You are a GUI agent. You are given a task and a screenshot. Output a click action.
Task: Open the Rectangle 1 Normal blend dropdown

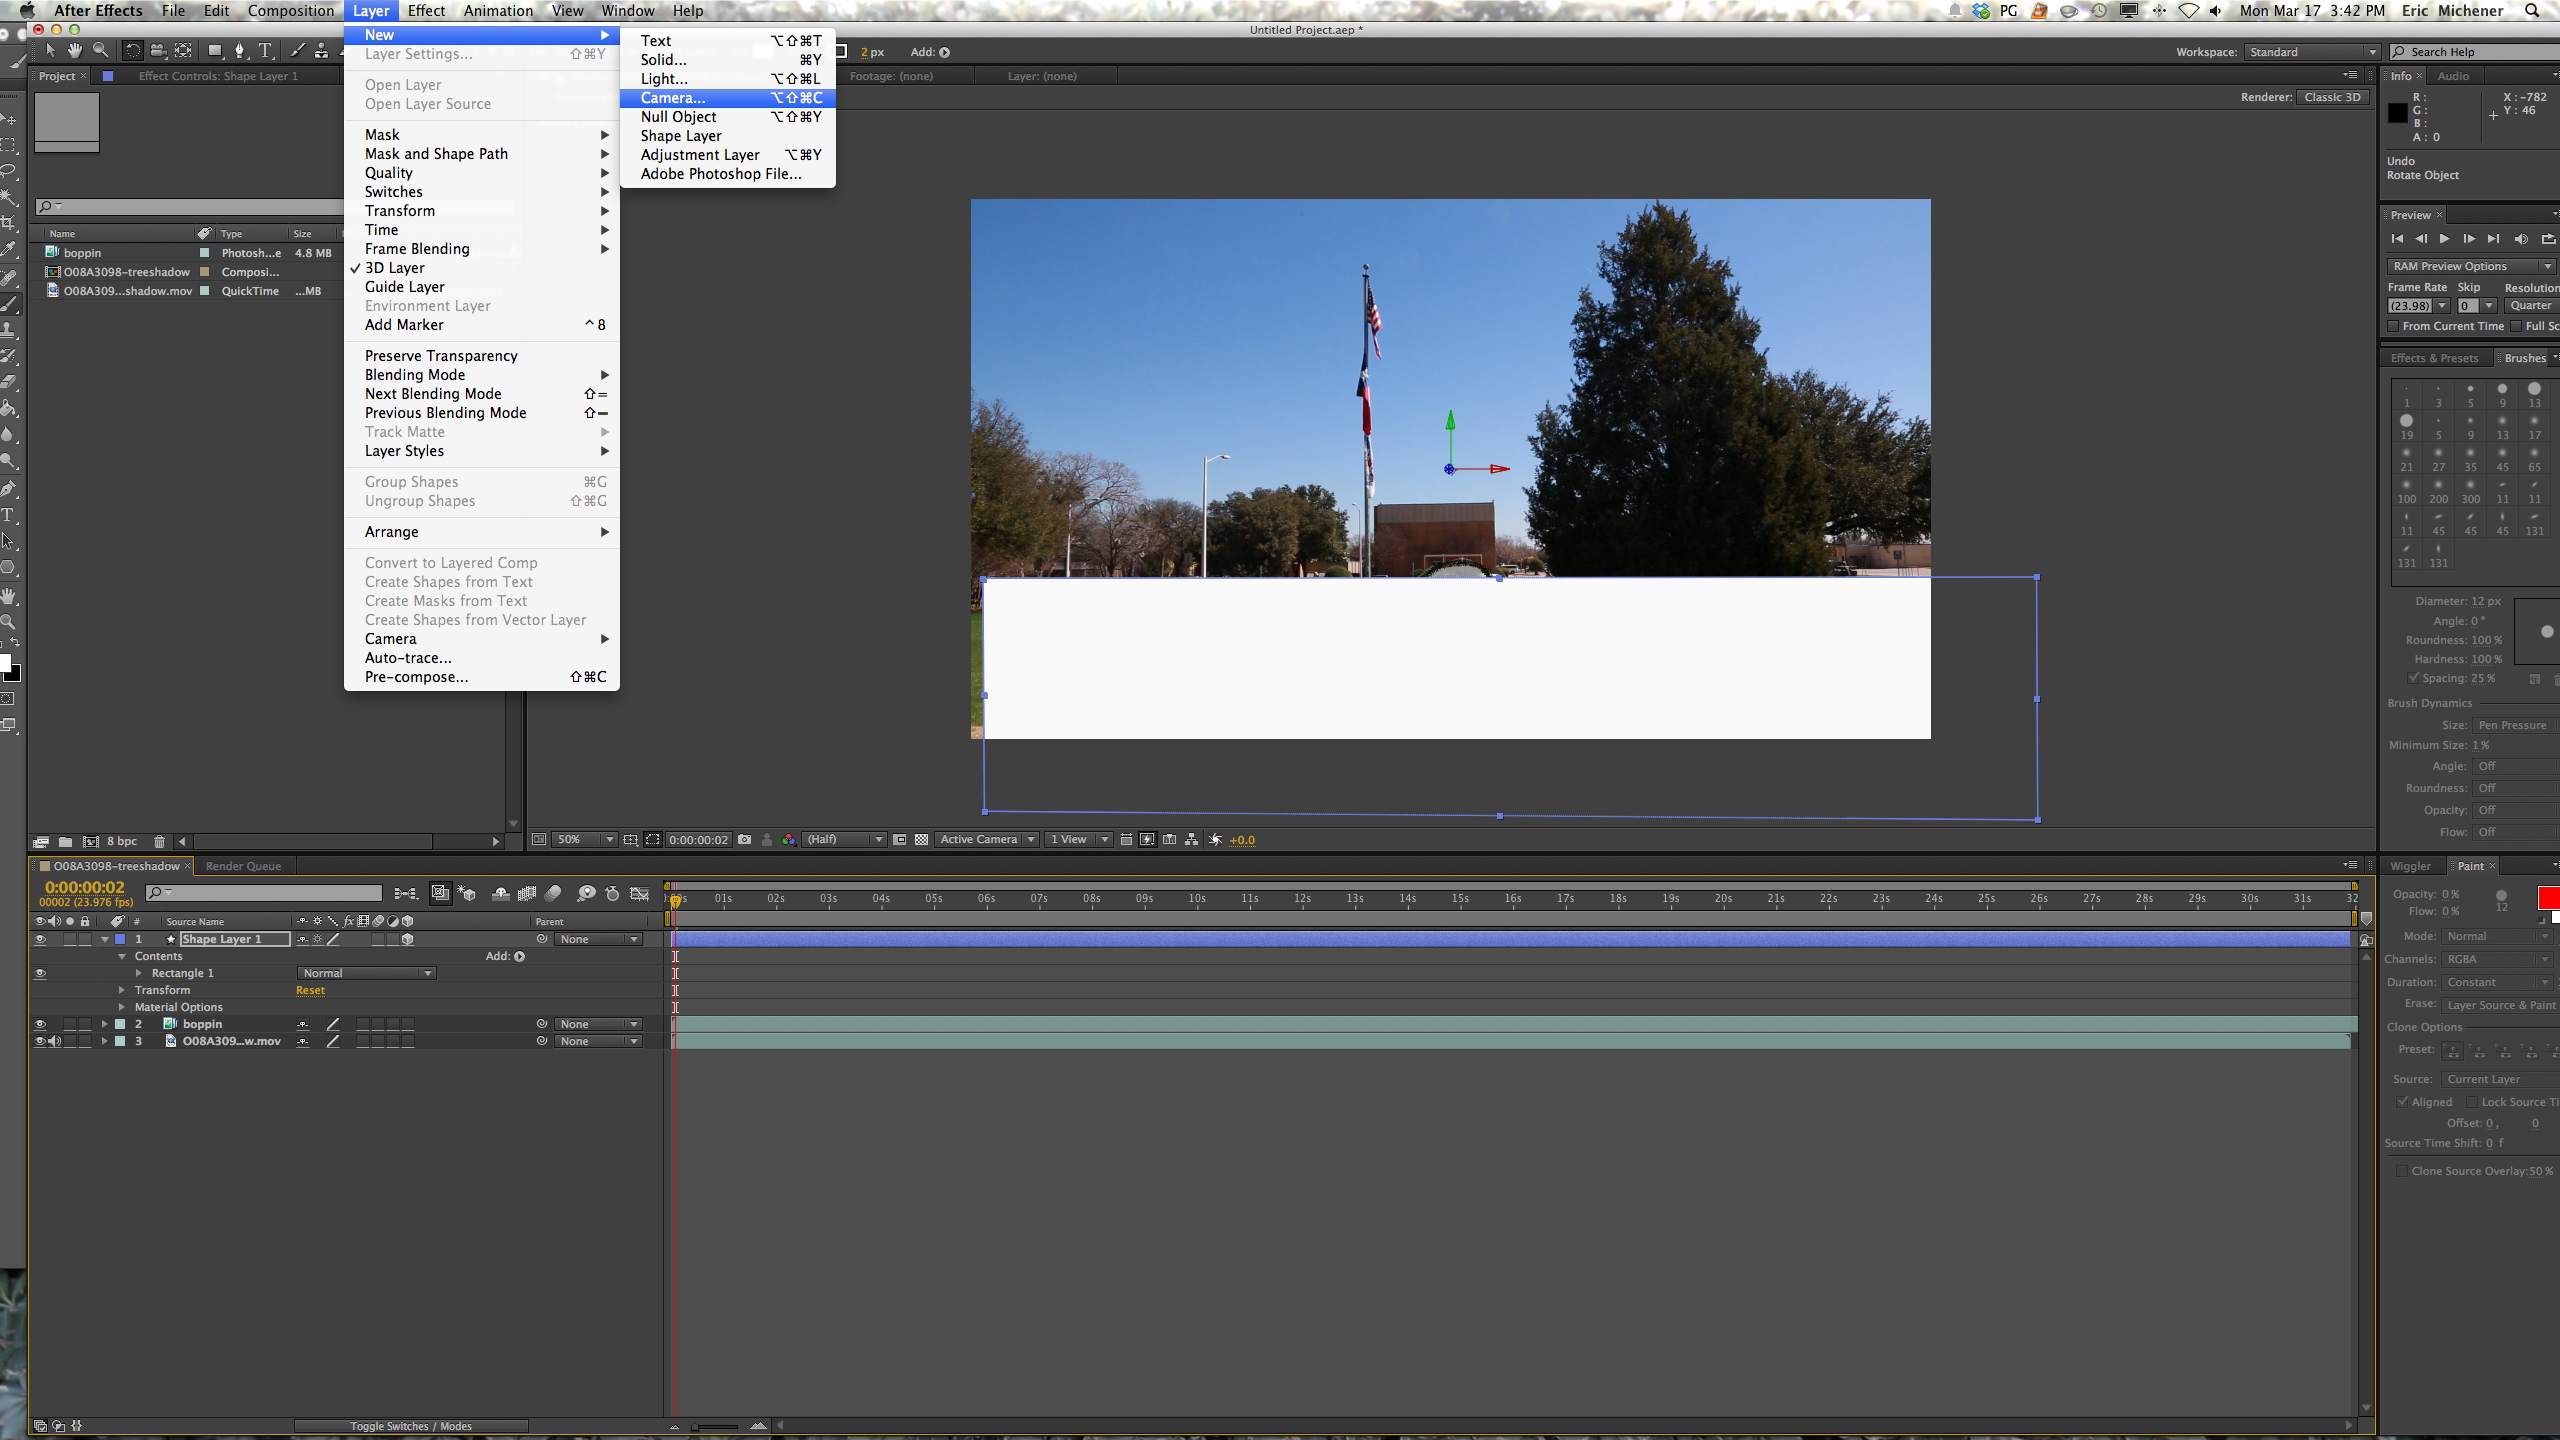click(366, 973)
